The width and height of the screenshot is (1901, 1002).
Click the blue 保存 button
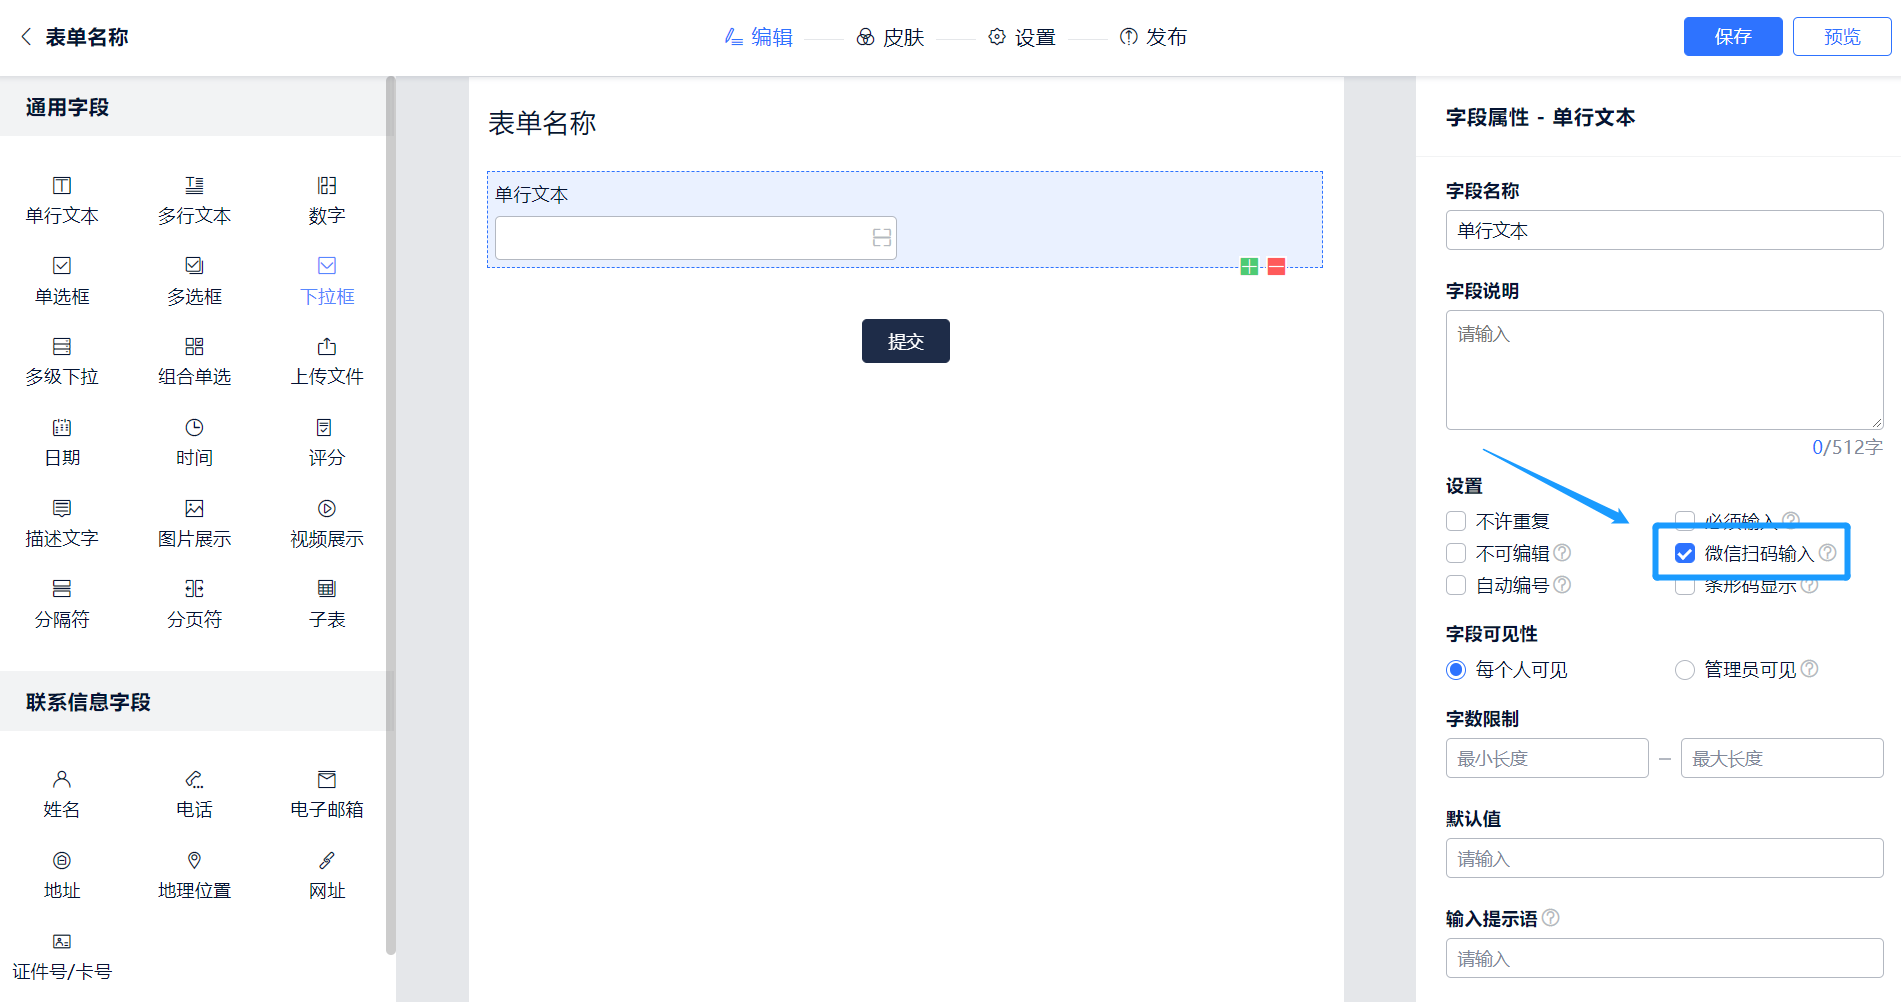click(1732, 37)
